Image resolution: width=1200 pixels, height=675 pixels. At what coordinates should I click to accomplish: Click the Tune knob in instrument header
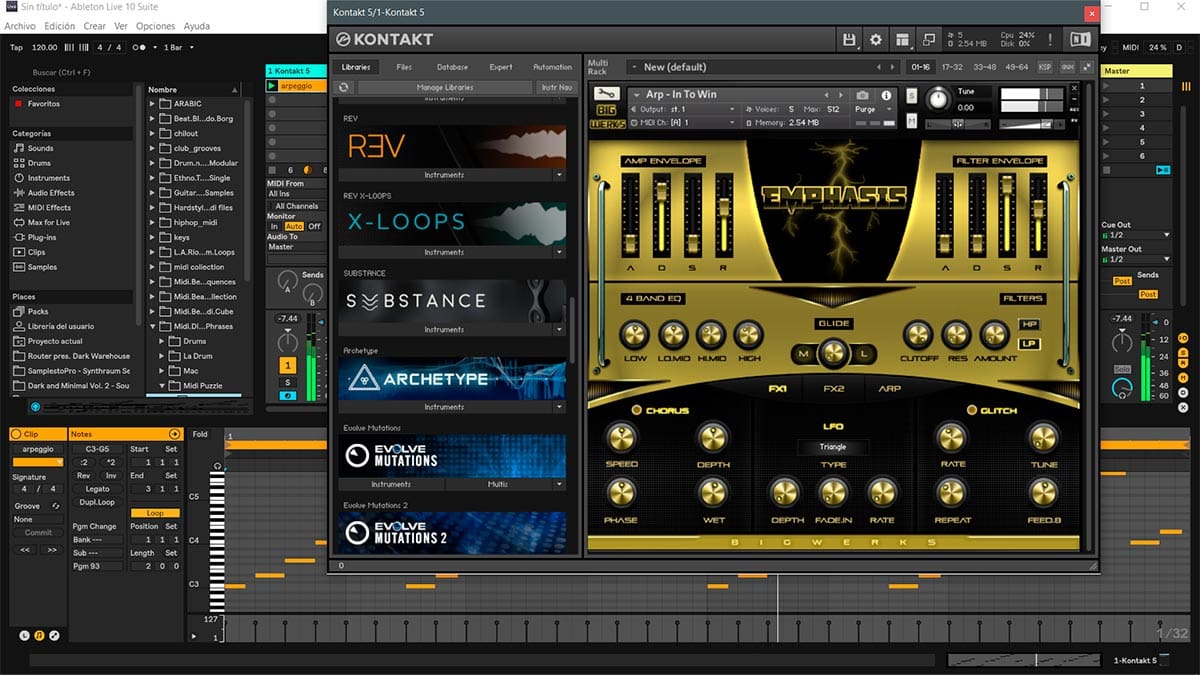[x=938, y=98]
